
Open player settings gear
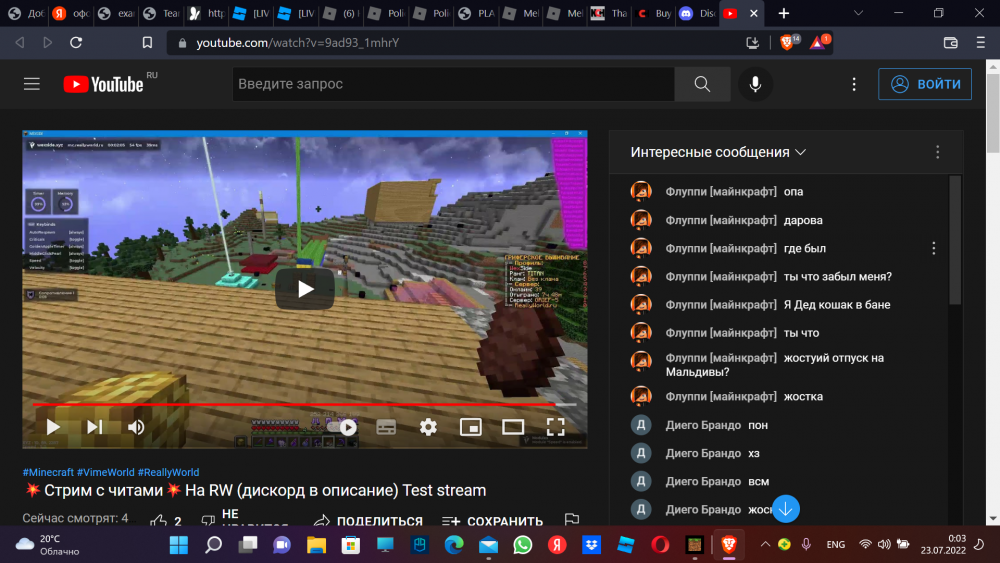[x=429, y=427]
